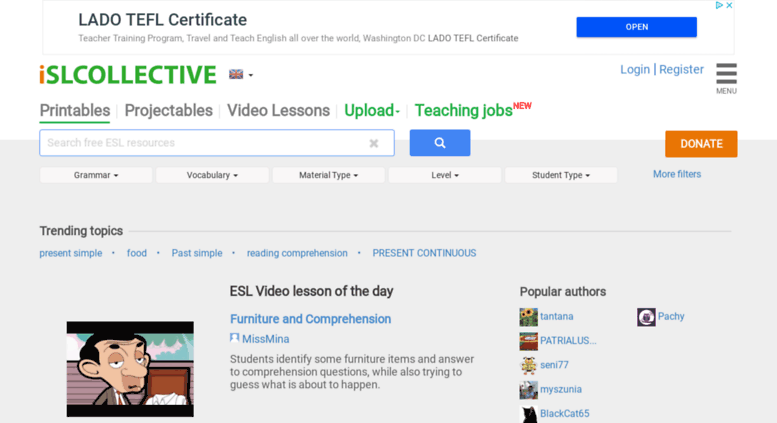Open seni77 author name link
This screenshot has width=777, height=423.
(x=554, y=365)
